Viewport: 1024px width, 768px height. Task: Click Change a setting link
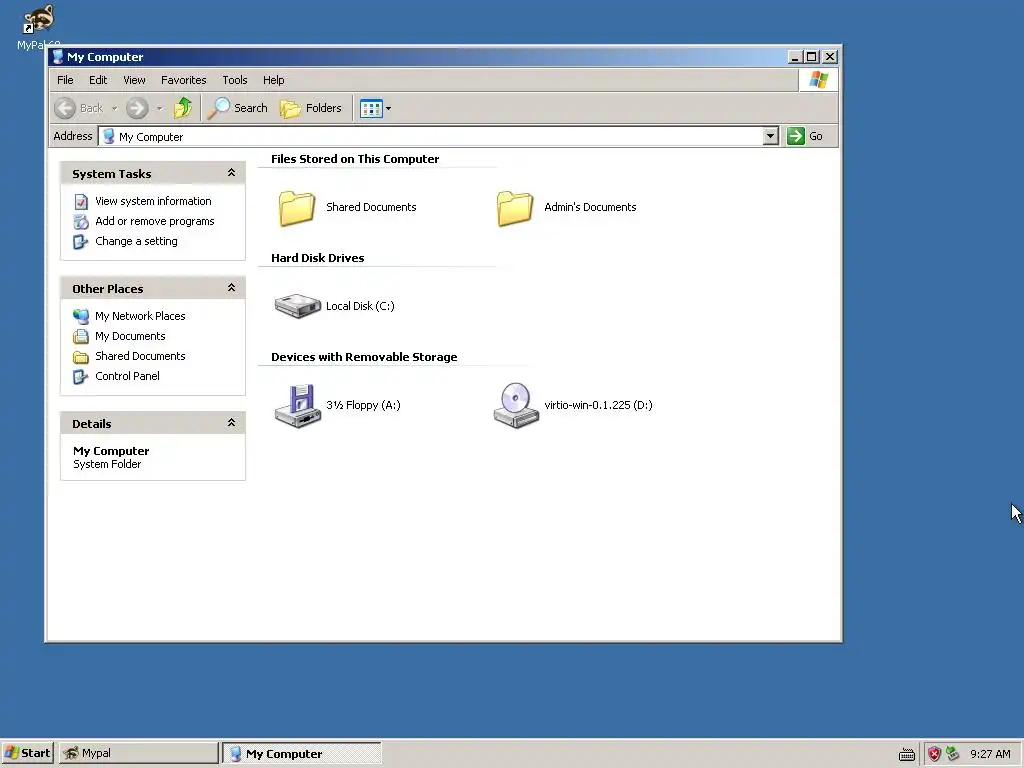coord(136,241)
